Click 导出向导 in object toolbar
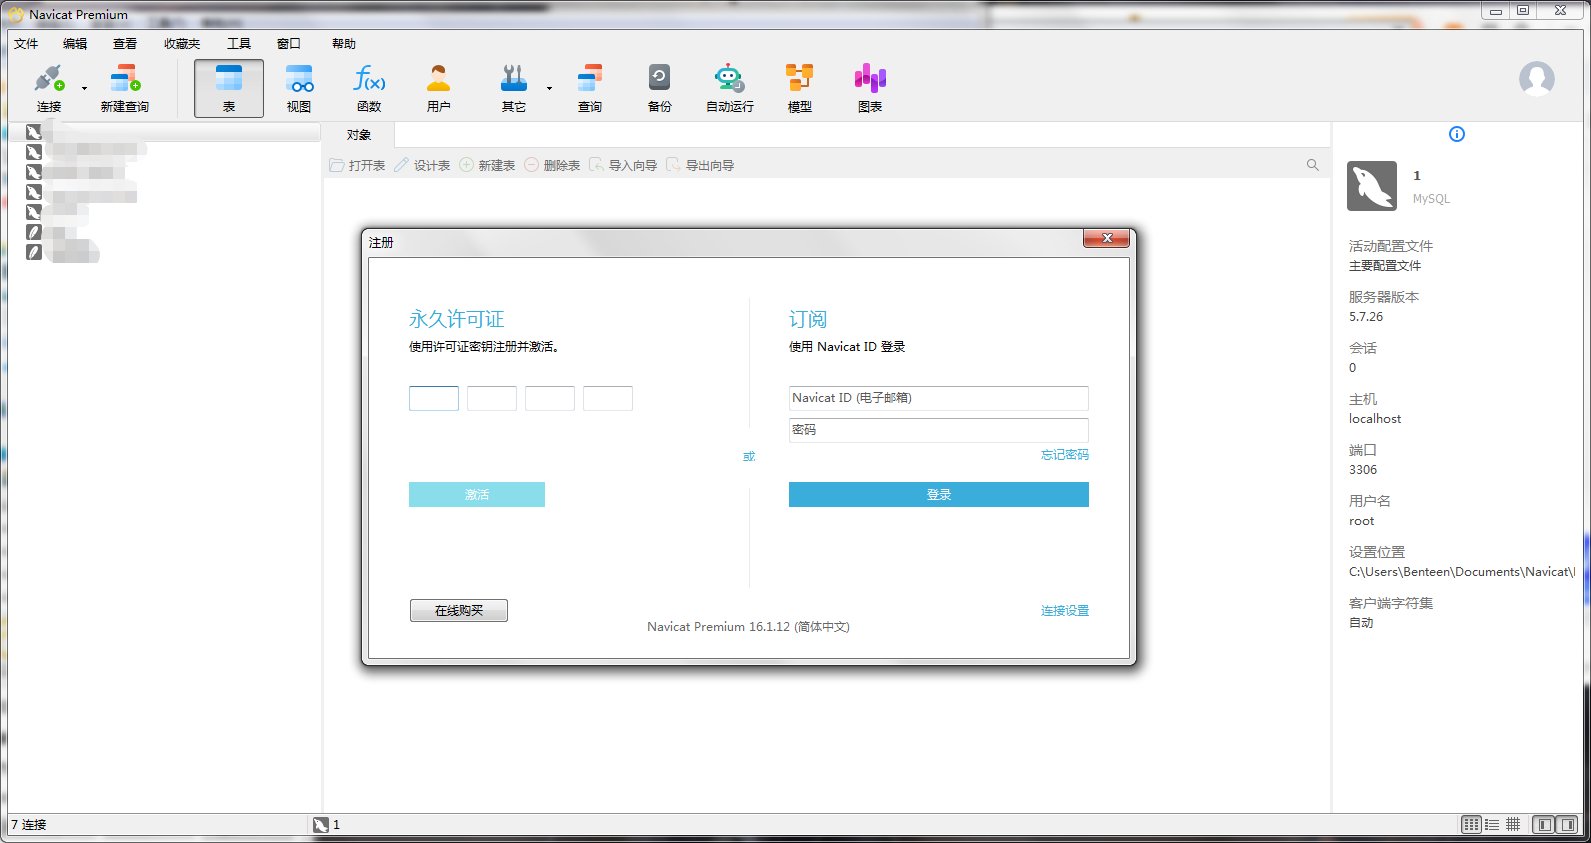Screen dimensions: 1591x843 tap(700, 165)
